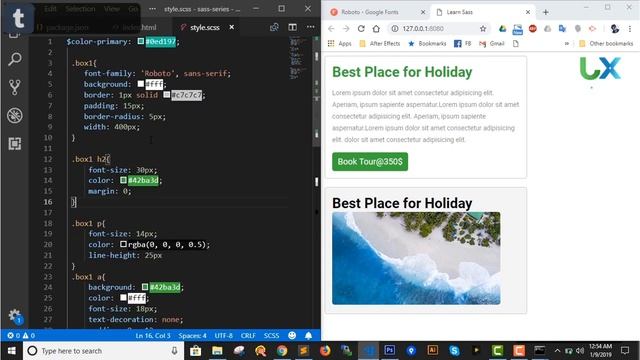Open the Search view in VS Code sidebar
The width and height of the screenshot is (640, 360).
pos(15,60)
